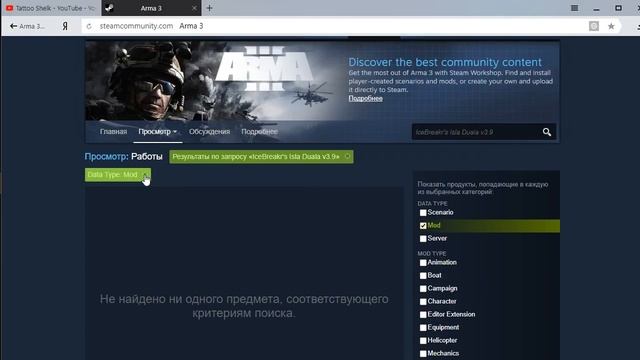The image size is (640, 360).
Task: Tick the Campaign mod type checkbox
Action: [423, 289]
